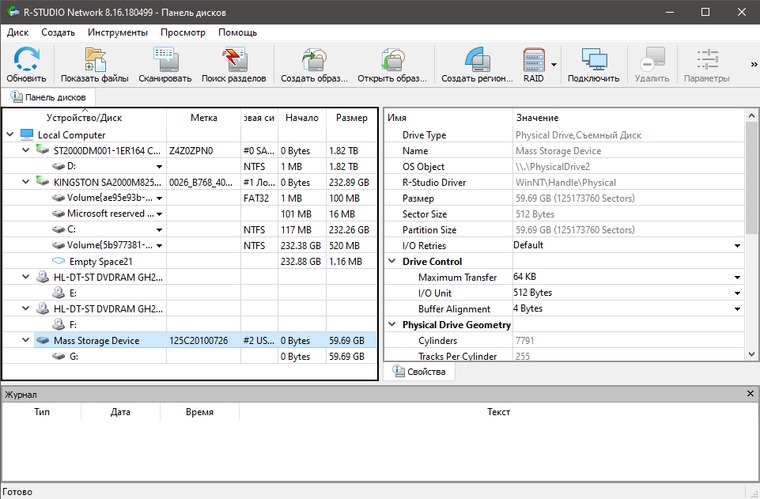Select HL-DT-ST DVDRAM drive icon above F:
This screenshot has height=499, width=760.
43,308
